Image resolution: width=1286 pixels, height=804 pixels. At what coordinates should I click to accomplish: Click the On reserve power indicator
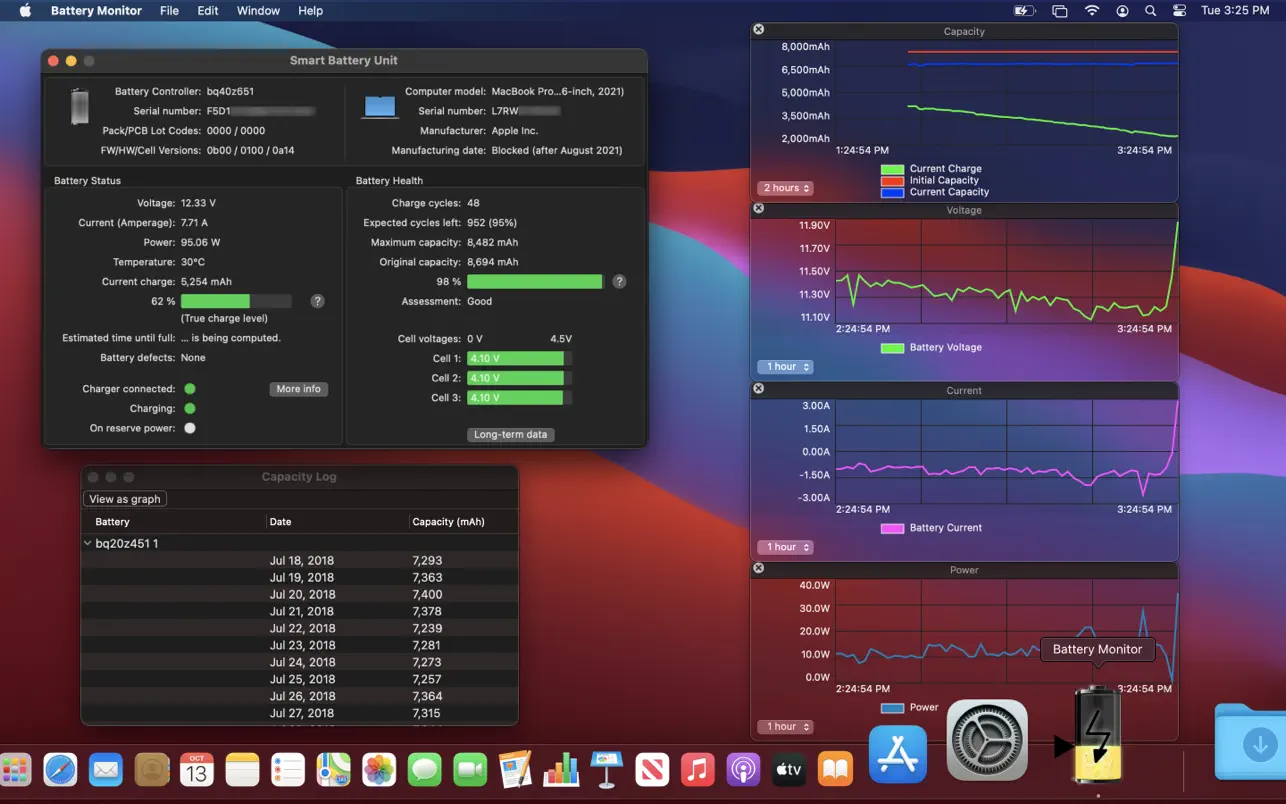coord(190,428)
